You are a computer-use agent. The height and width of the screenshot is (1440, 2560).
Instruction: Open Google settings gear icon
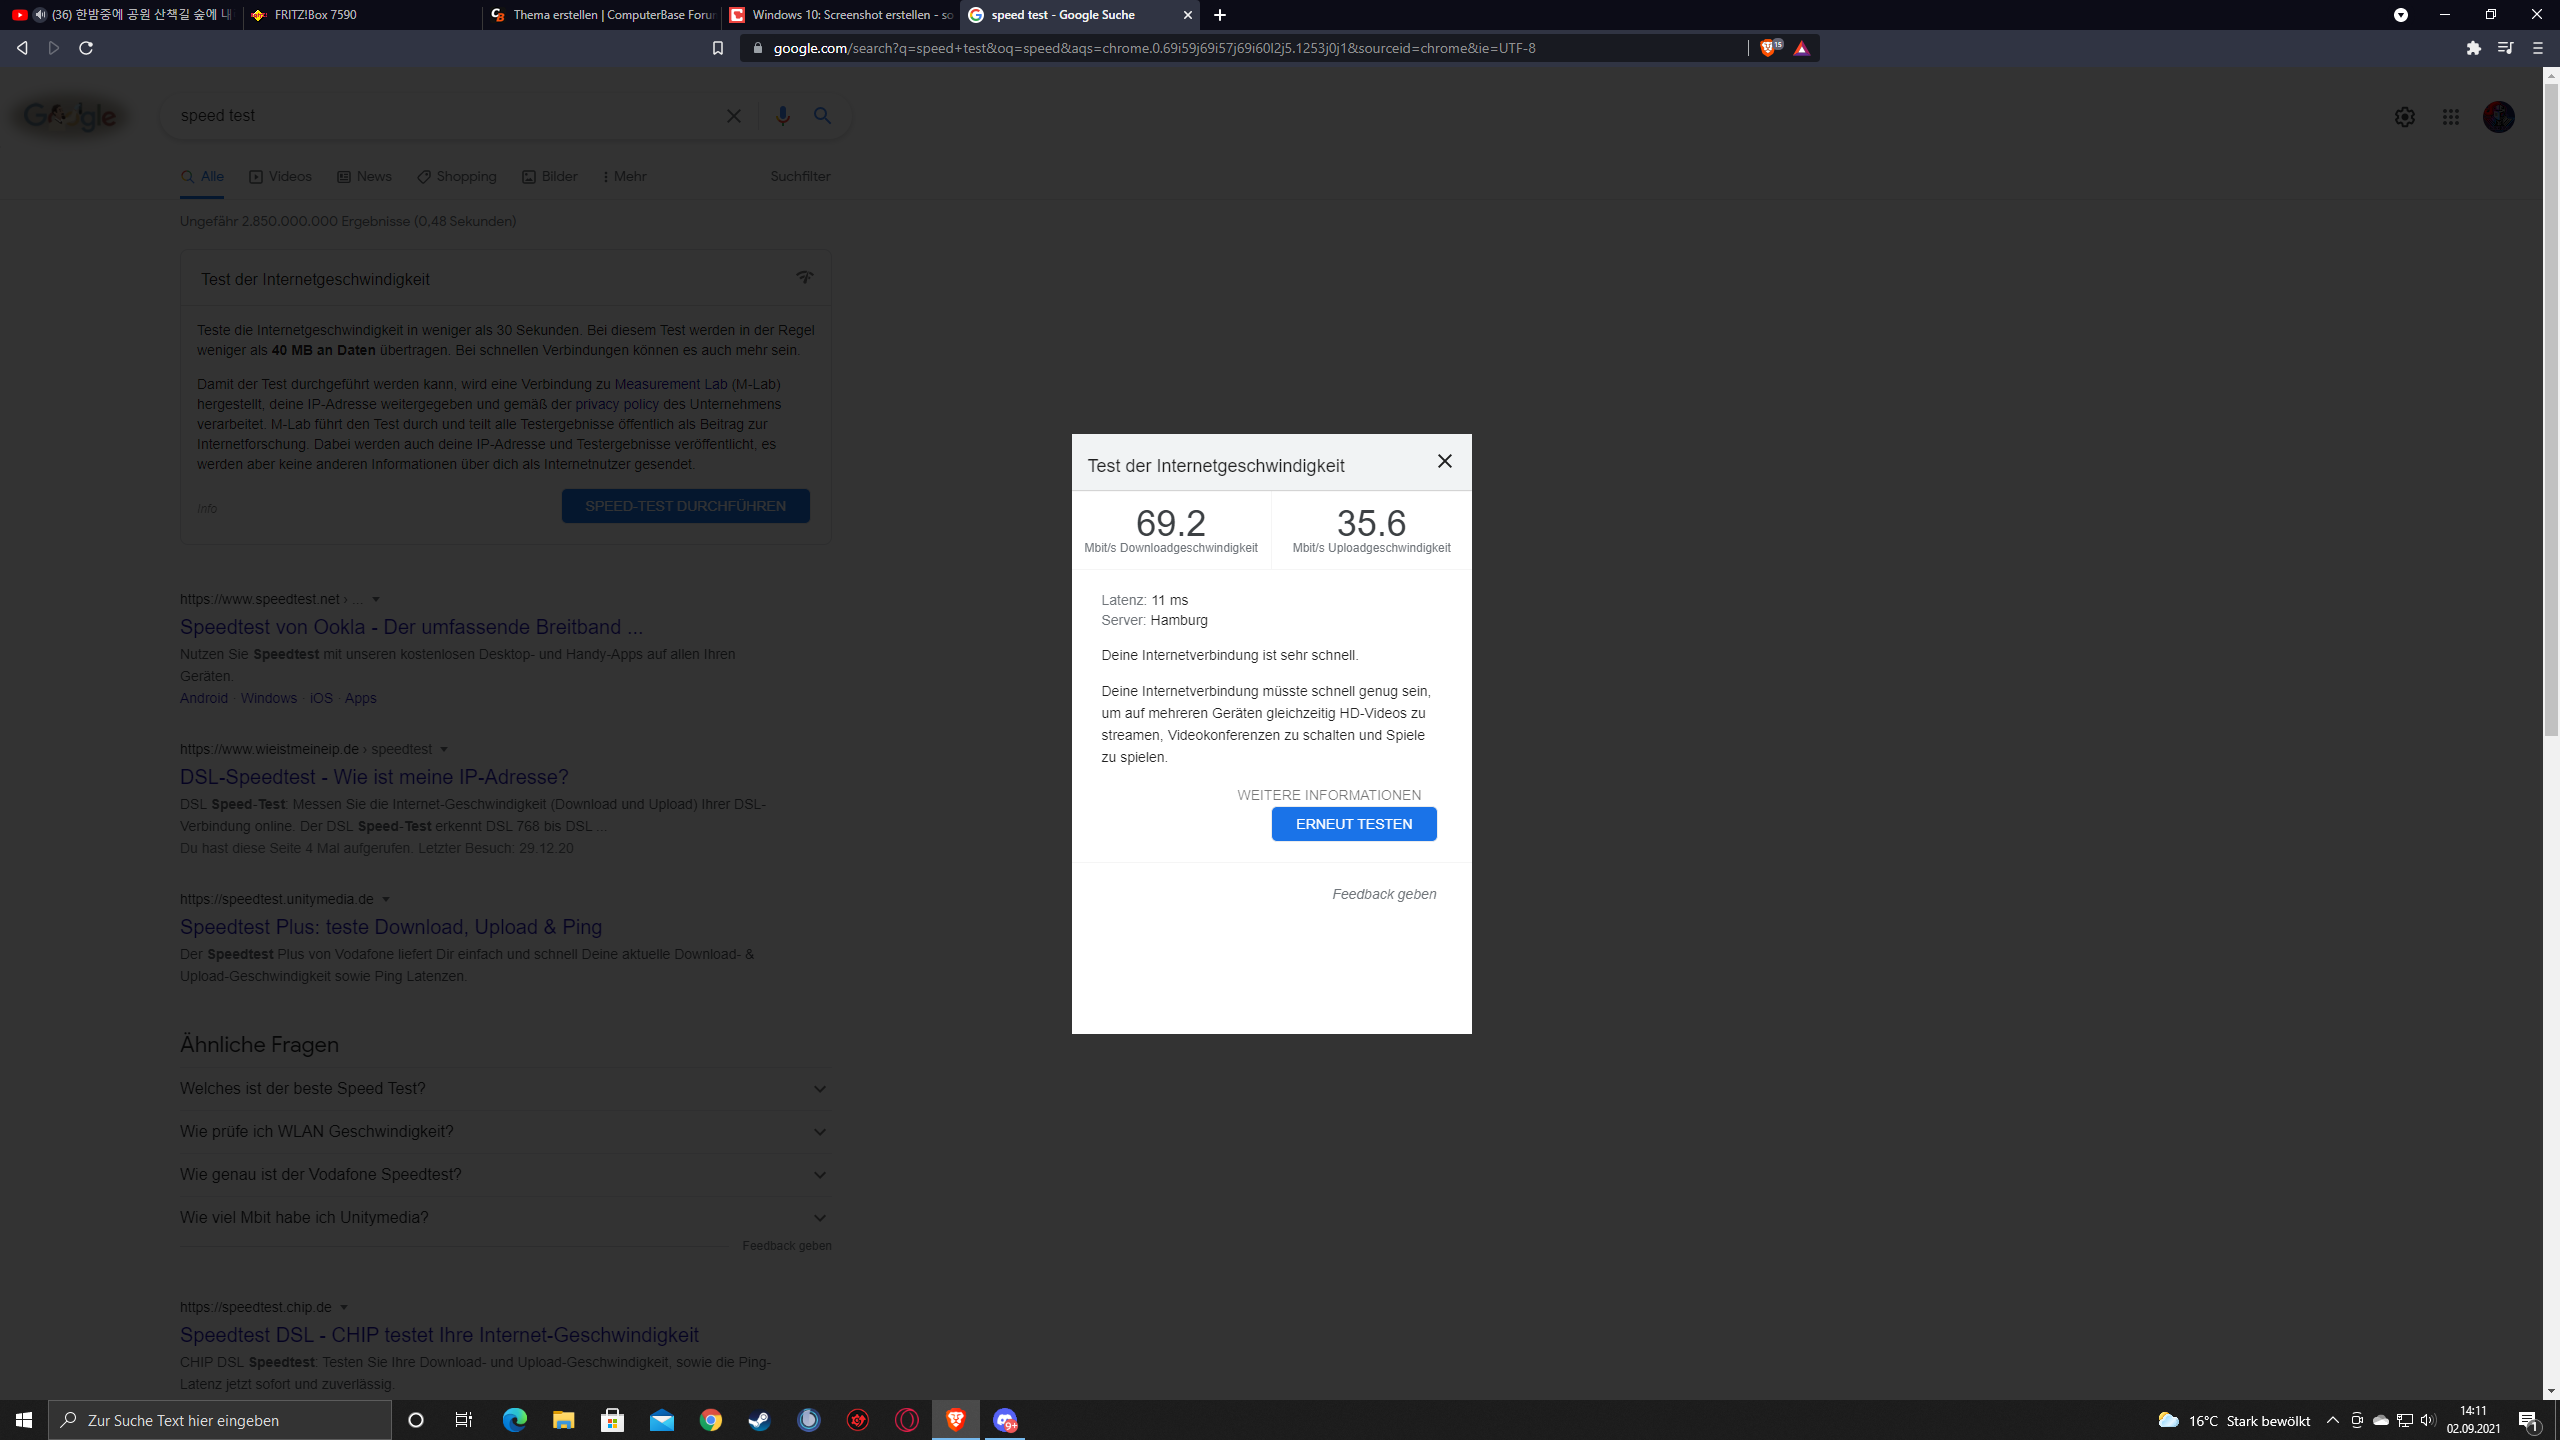2404,117
